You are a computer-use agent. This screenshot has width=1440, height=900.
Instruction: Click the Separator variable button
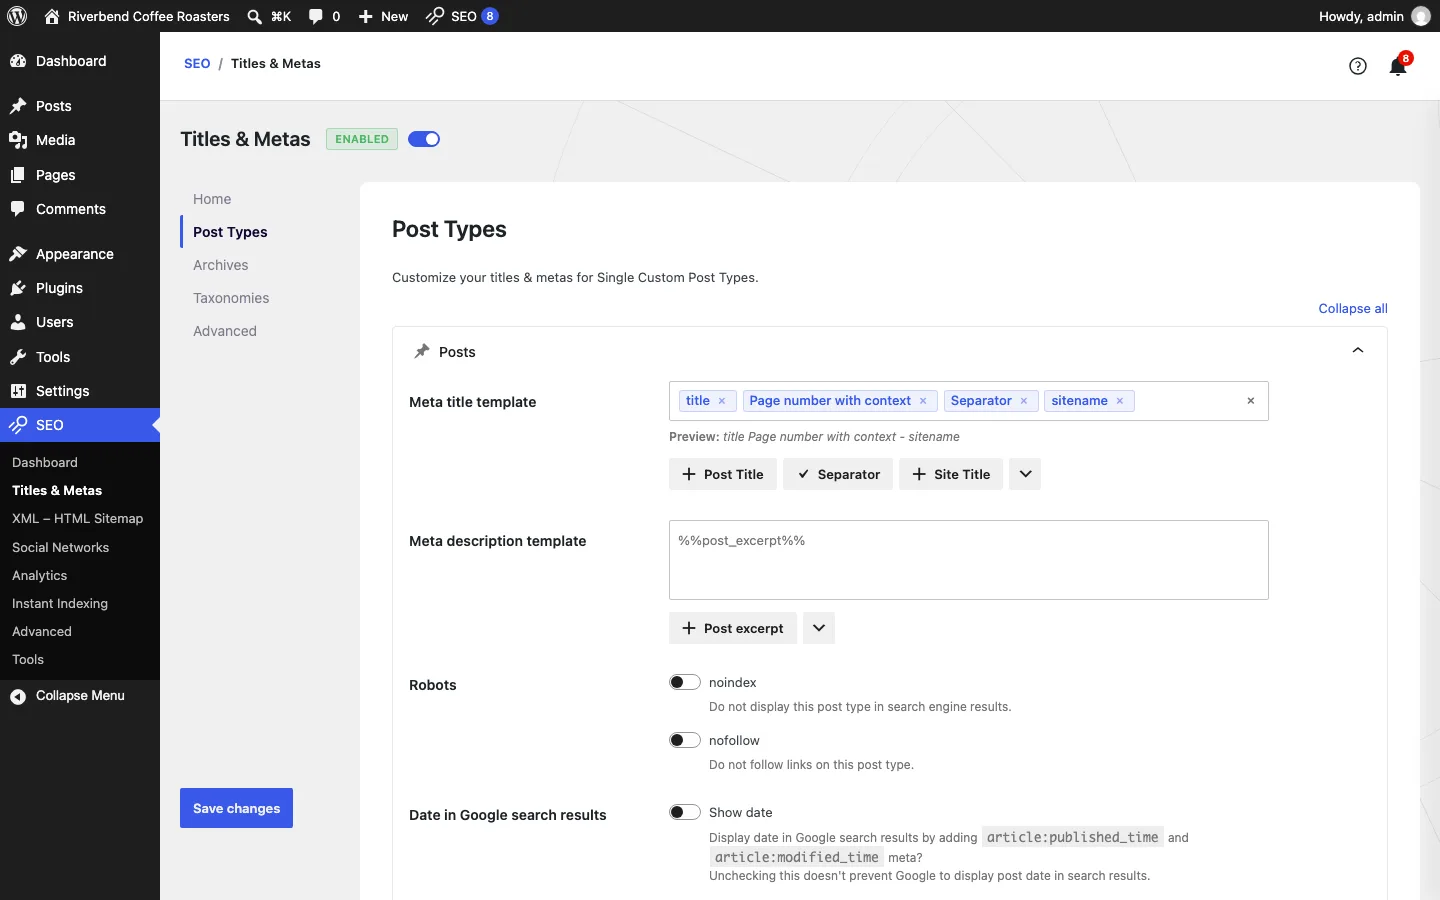coord(838,474)
